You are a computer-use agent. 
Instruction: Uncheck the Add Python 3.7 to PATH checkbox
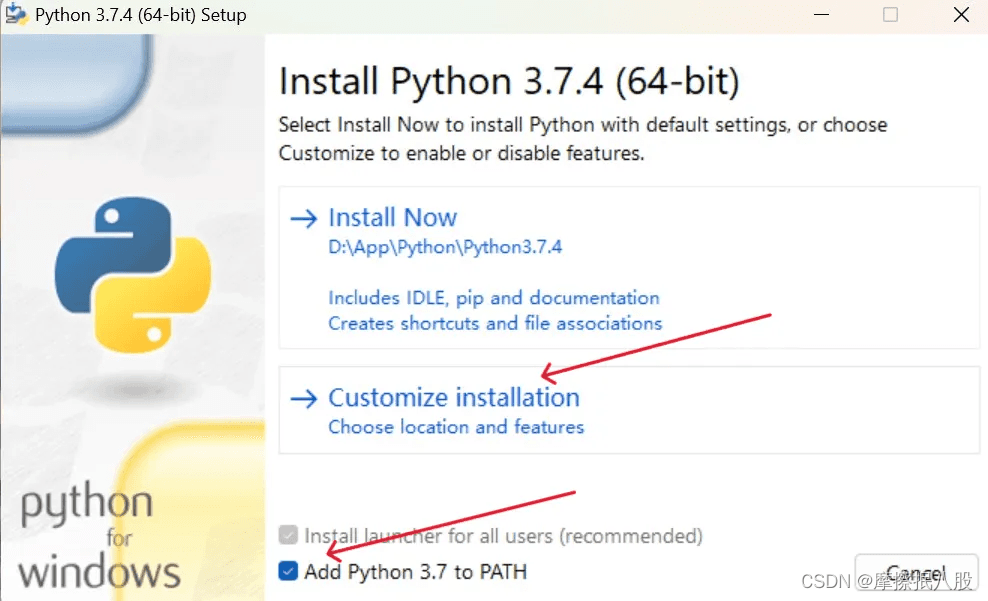coord(288,572)
